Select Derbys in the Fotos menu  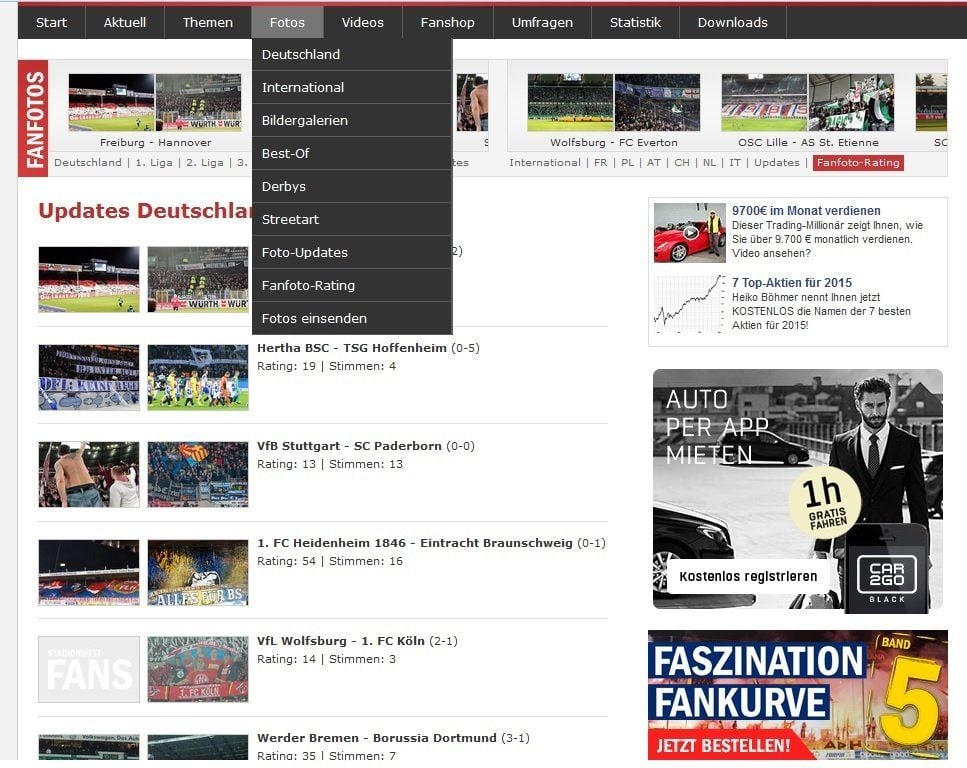click(352, 186)
